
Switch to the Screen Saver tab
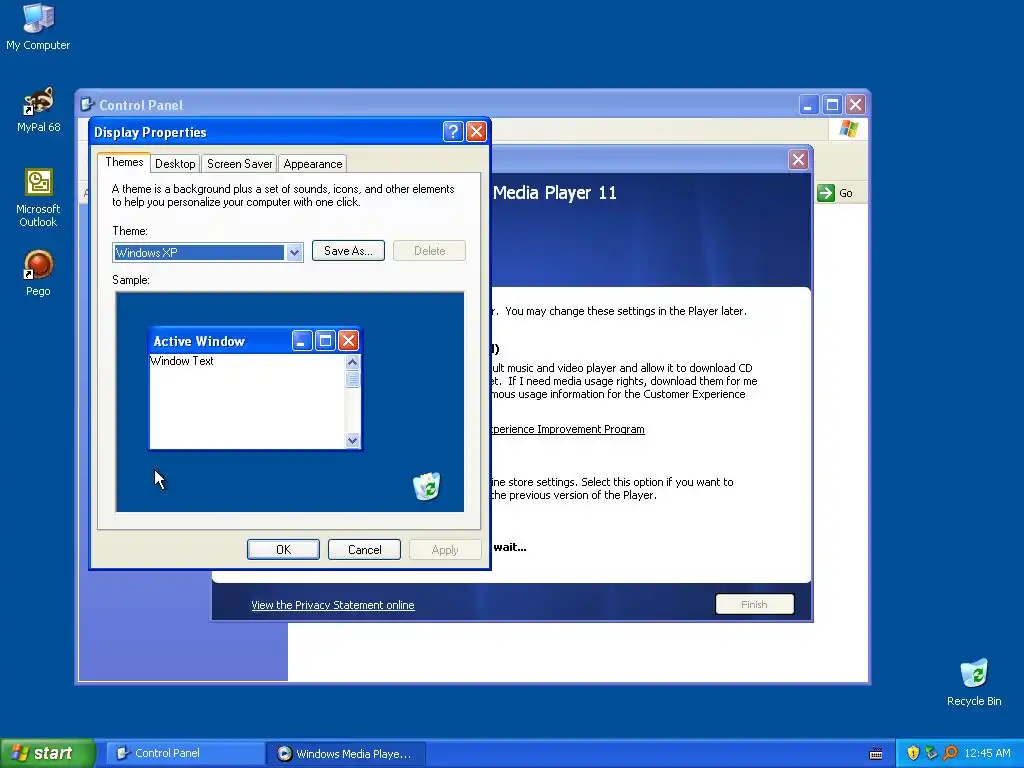click(x=239, y=164)
